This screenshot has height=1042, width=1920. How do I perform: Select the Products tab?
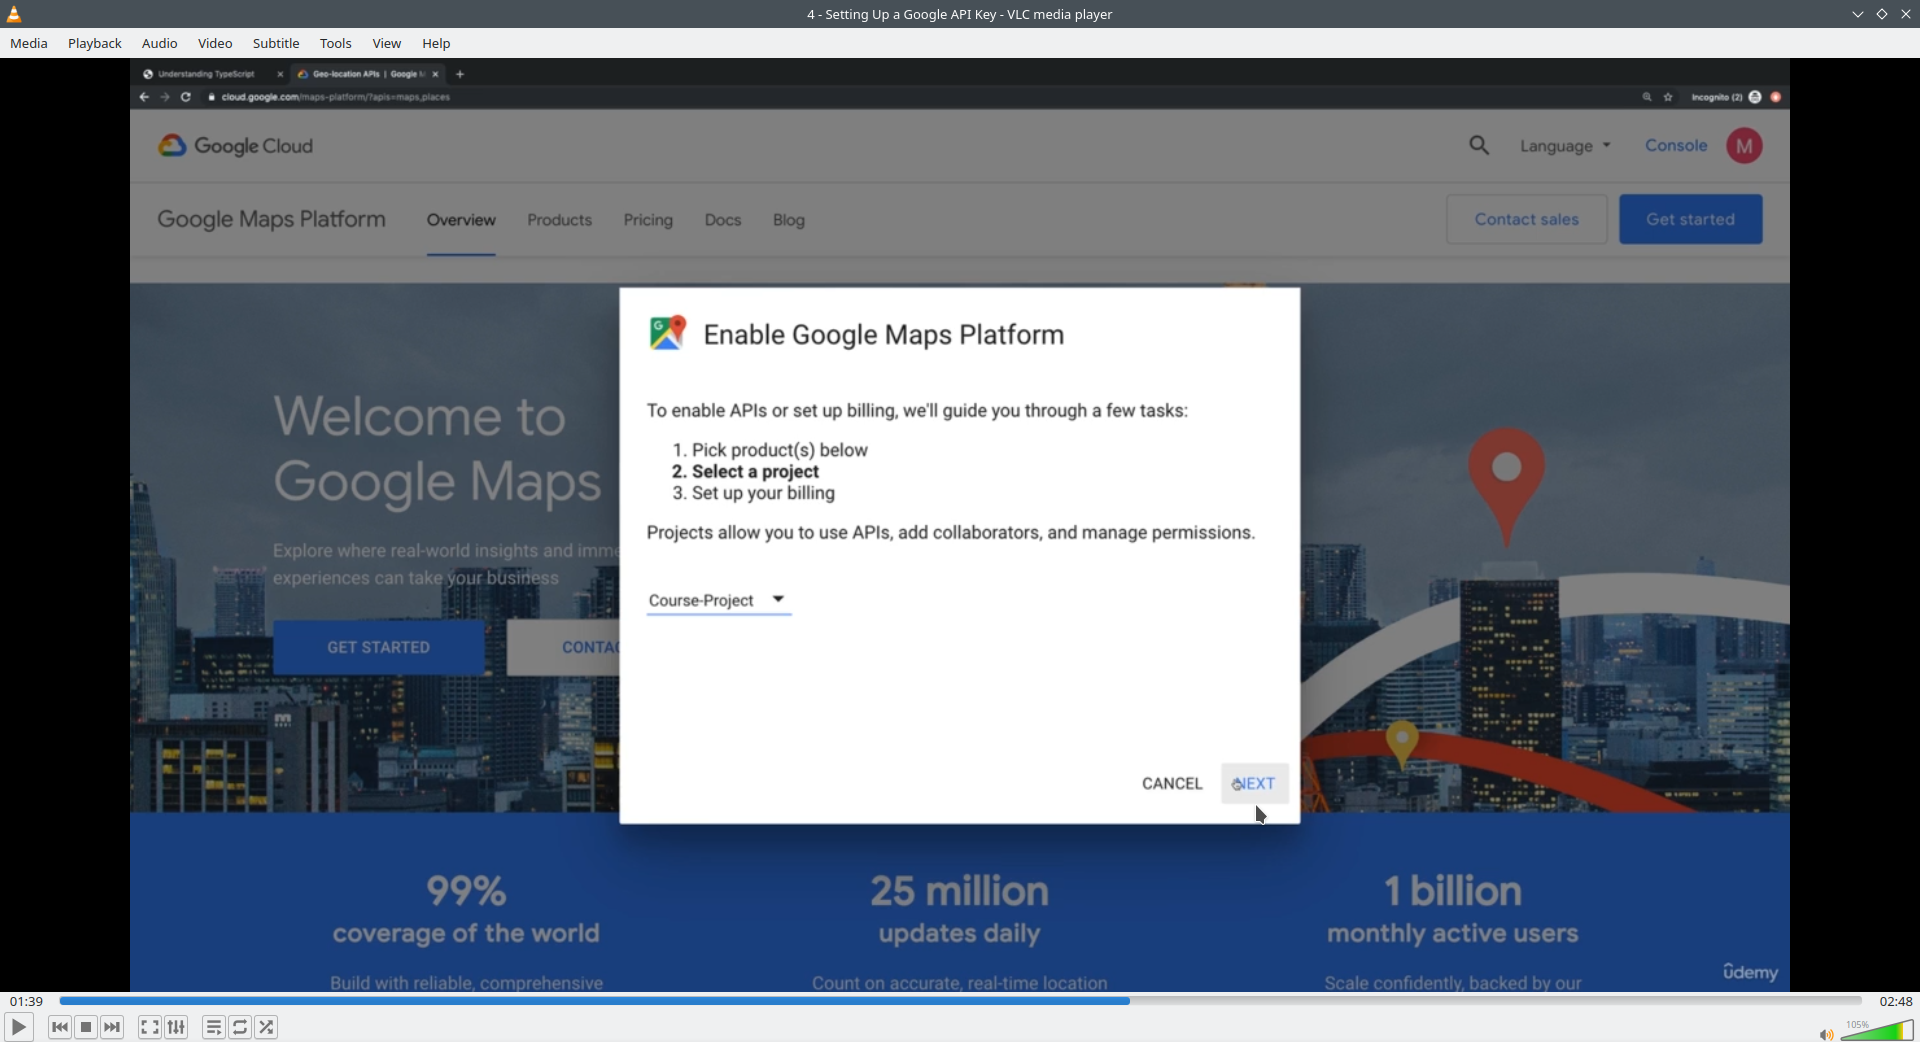[x=559, y=220]
